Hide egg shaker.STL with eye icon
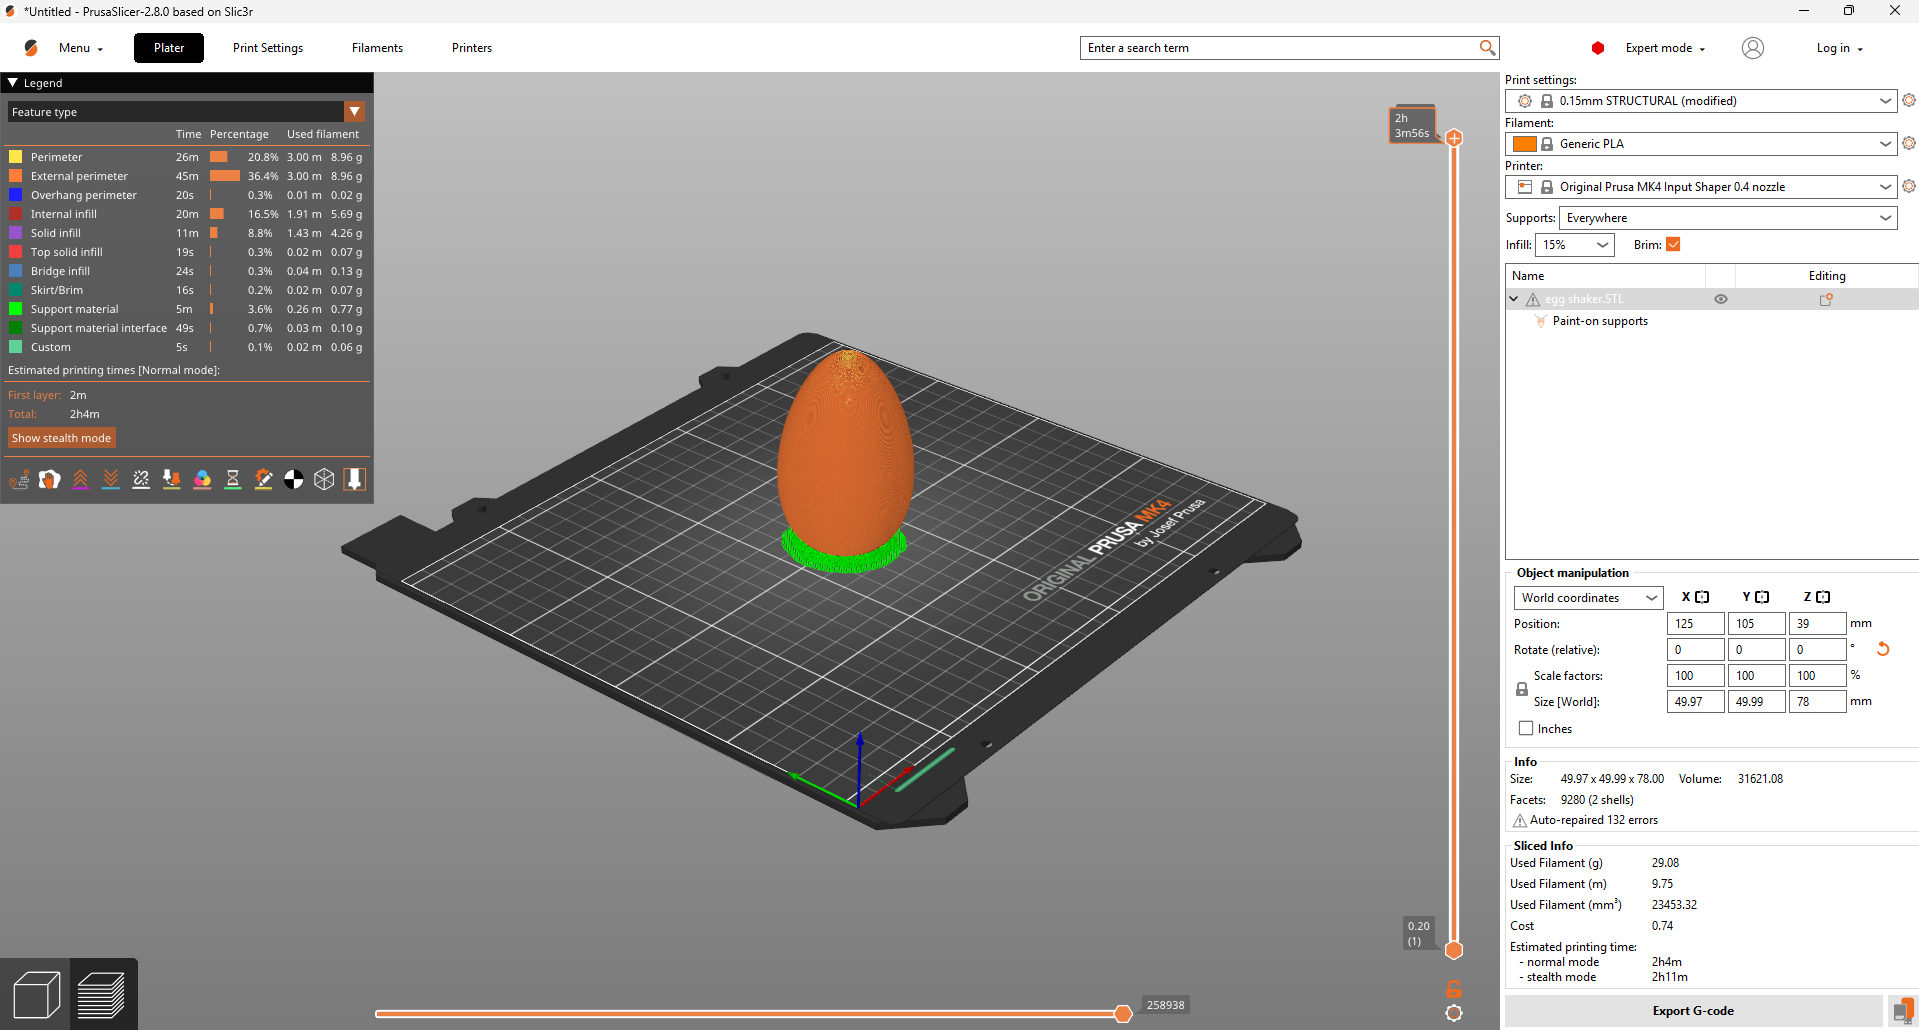The image size is (1919, 1030). (1721, 299)
